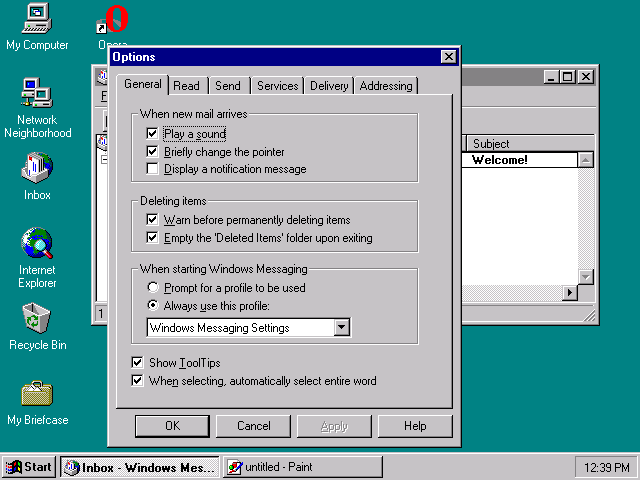Switch to the Delivery tab

pyautogui.click(x=329, y=86)
